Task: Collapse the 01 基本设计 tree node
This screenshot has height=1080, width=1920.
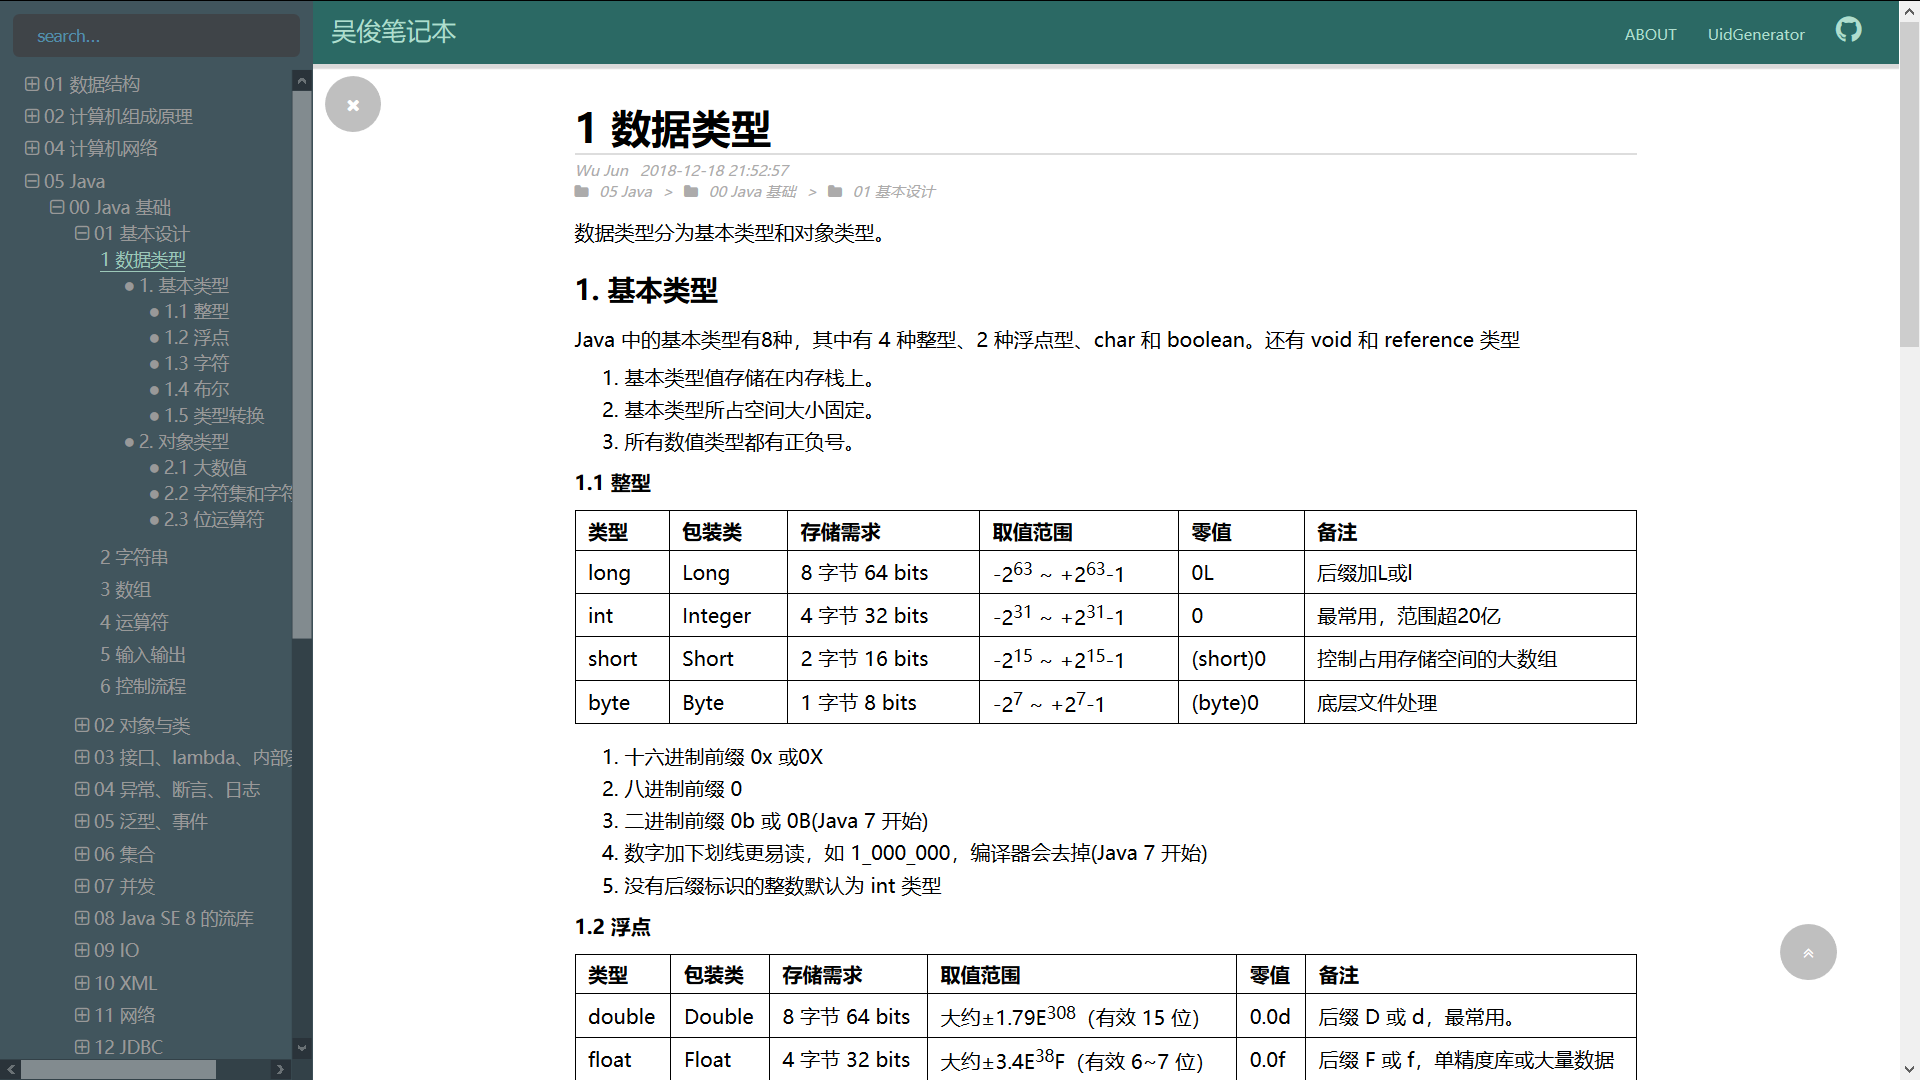Action: (82, 233)
